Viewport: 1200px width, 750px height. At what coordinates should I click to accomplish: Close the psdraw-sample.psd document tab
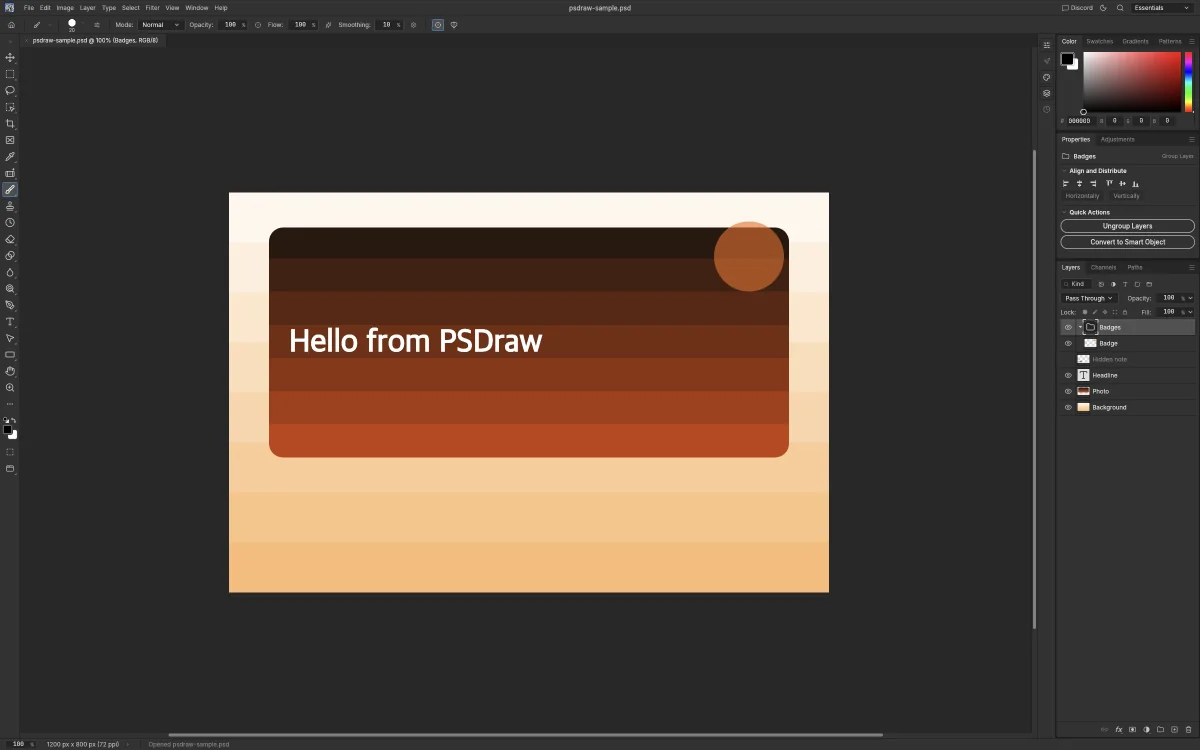pyautogui.click(x=27, y=41)
